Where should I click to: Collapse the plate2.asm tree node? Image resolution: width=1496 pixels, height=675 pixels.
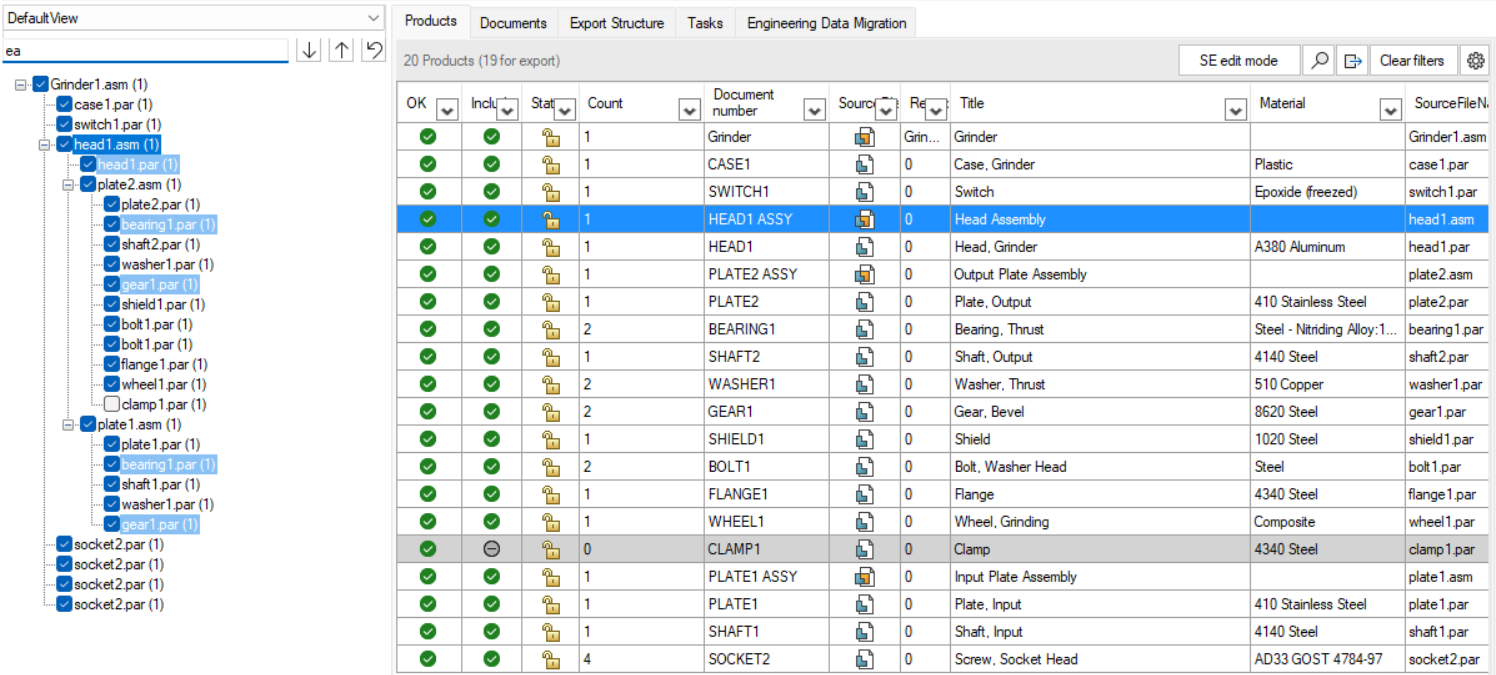click(69, 185)
